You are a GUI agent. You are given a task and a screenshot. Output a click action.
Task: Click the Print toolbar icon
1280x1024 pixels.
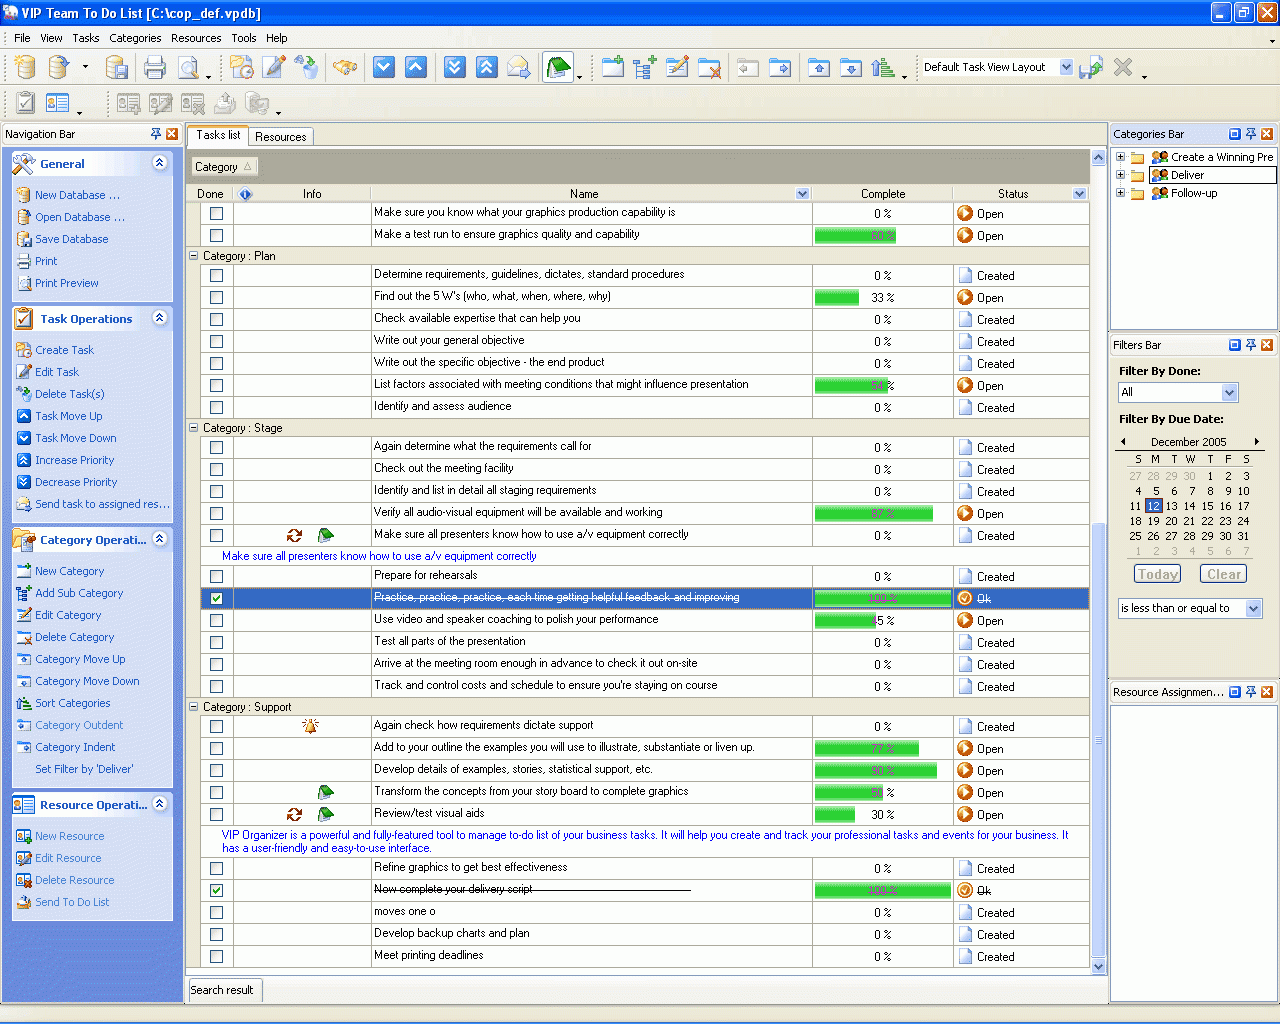[155, 67]
